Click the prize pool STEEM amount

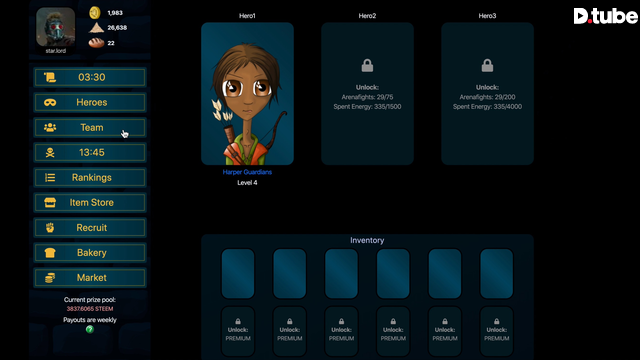(x=90, y=309)
